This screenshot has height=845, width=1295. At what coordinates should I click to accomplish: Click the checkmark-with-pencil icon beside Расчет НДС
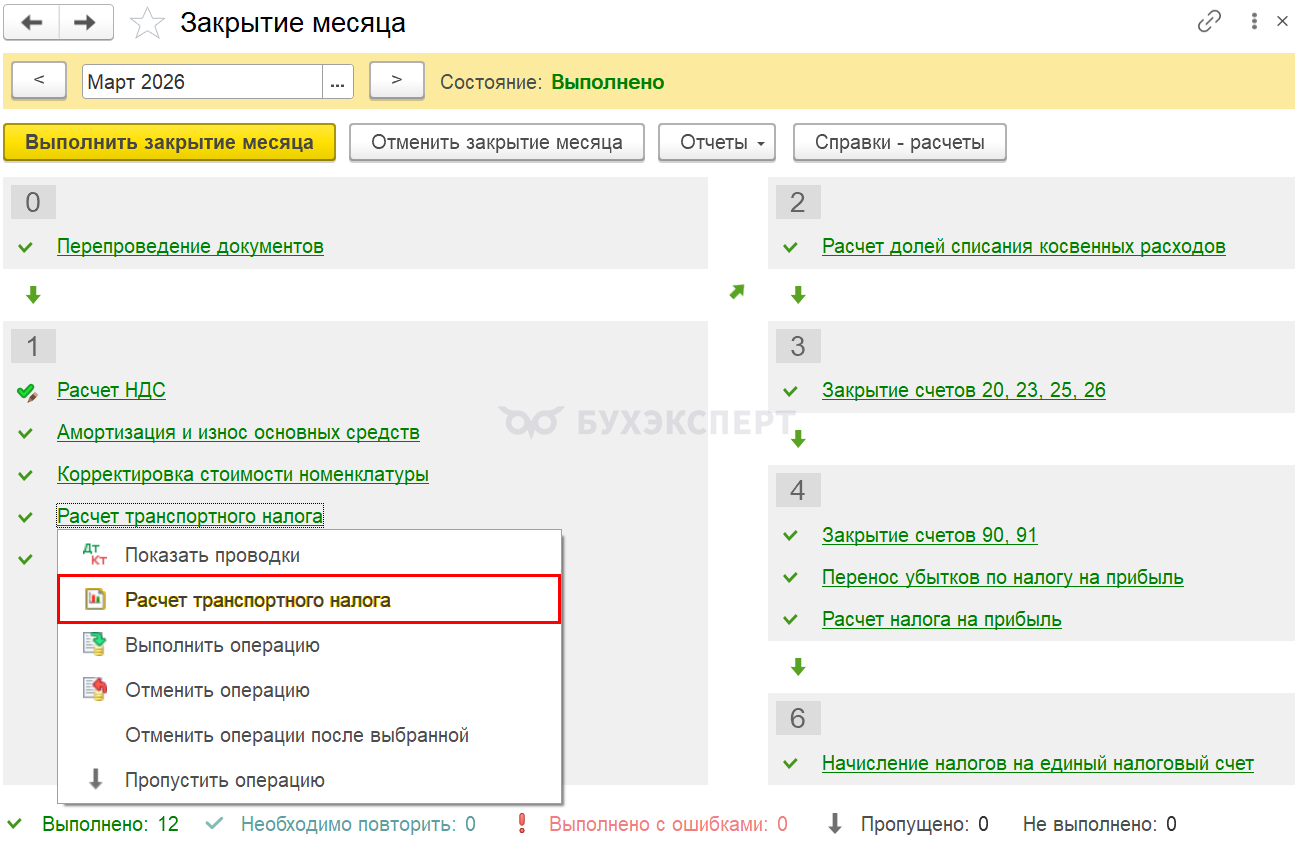(x=27, y=392)
